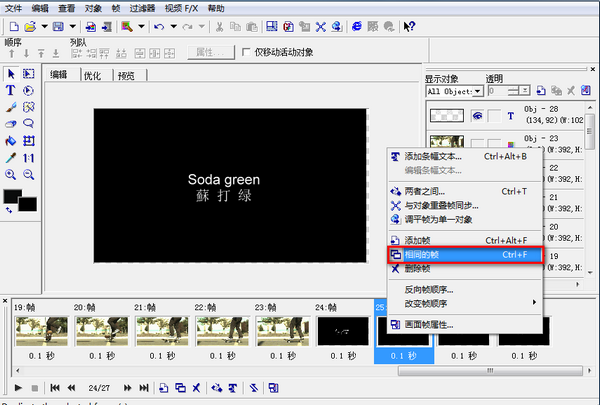Toggle lock box for Obj - 23
The width and height of the screenshot is (600, 405).
click(x=494, y=144)
